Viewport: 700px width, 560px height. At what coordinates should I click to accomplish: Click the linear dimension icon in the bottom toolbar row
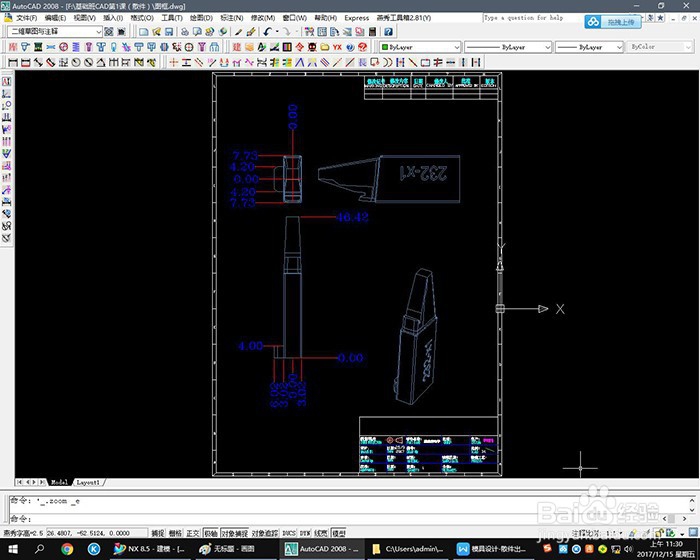(x=13, y=63)
